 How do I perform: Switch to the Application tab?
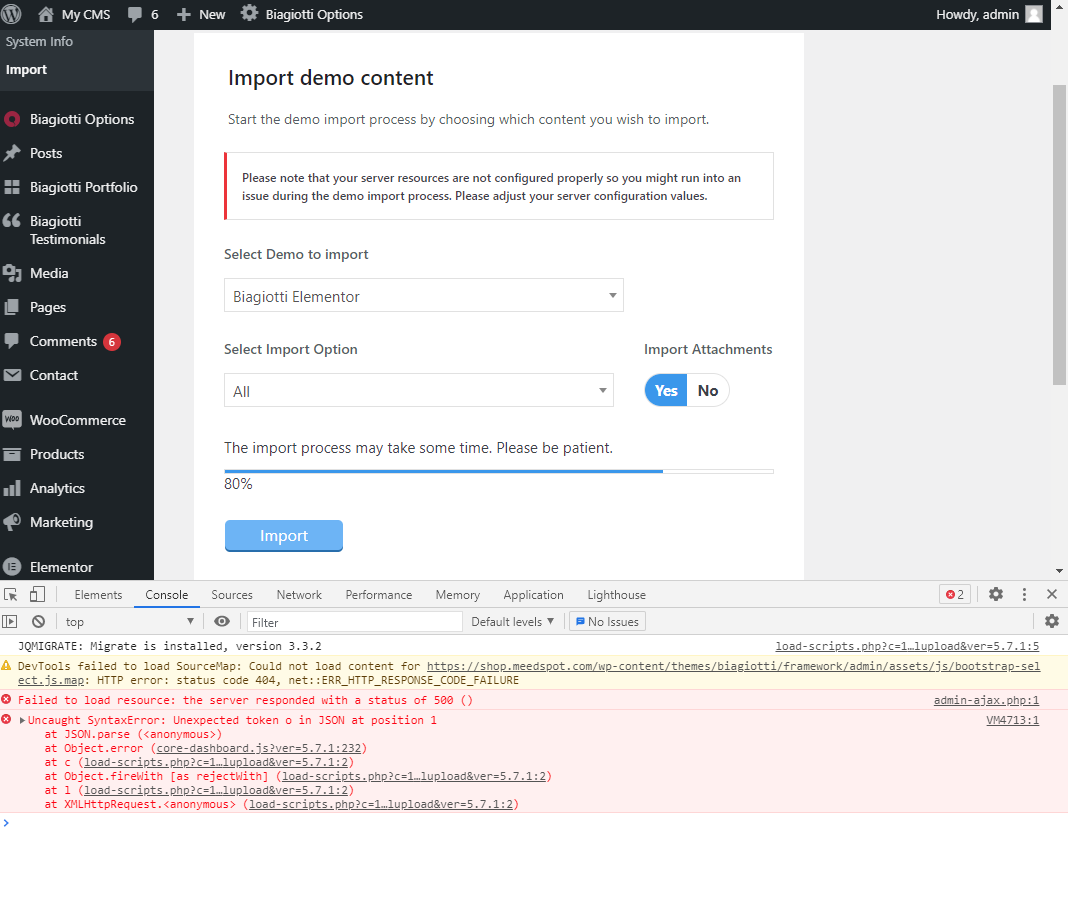tap(533, 594)
